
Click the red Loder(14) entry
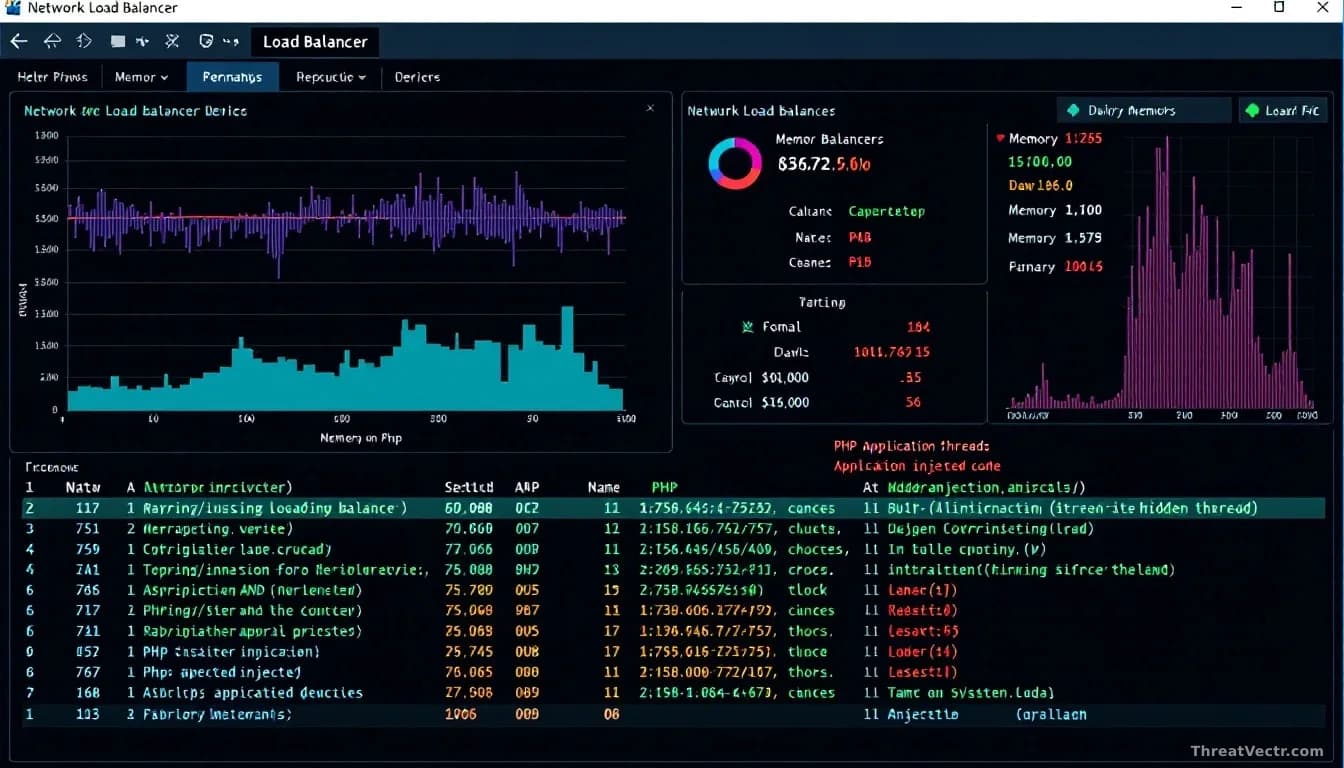click(923, 651)
